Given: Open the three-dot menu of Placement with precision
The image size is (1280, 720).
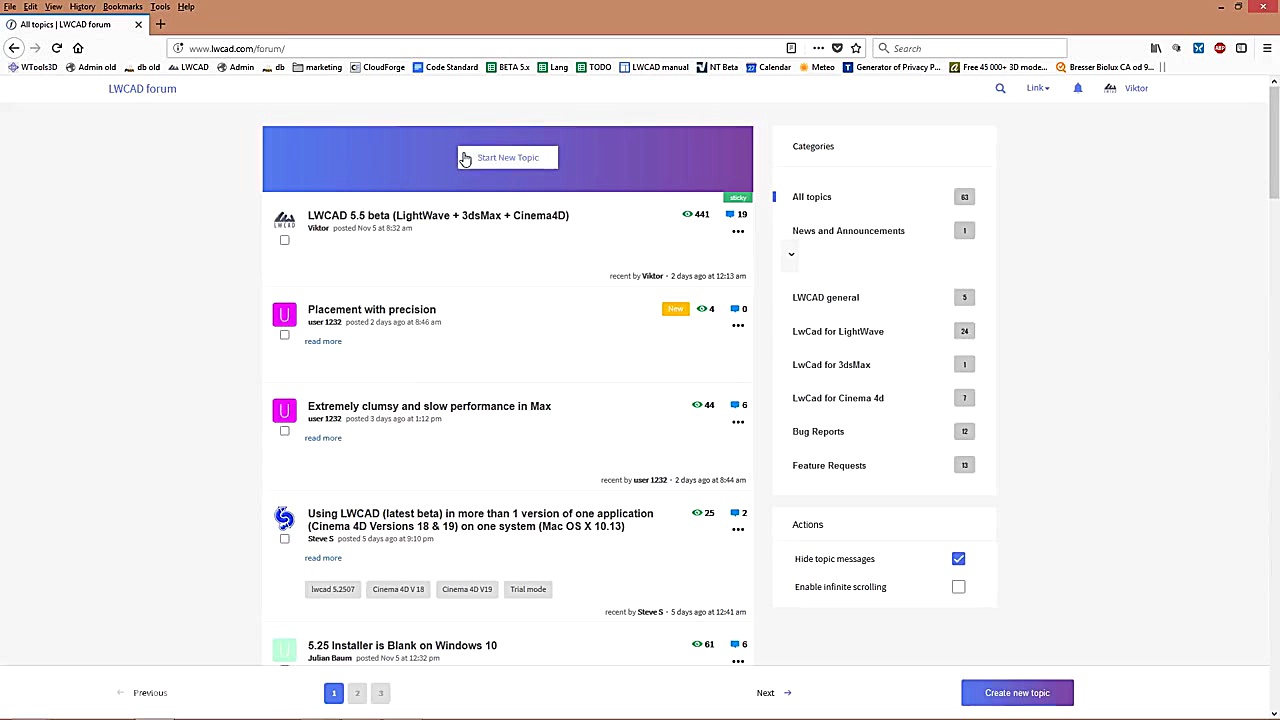Looking at the screenshot, I should pos(738,326).
